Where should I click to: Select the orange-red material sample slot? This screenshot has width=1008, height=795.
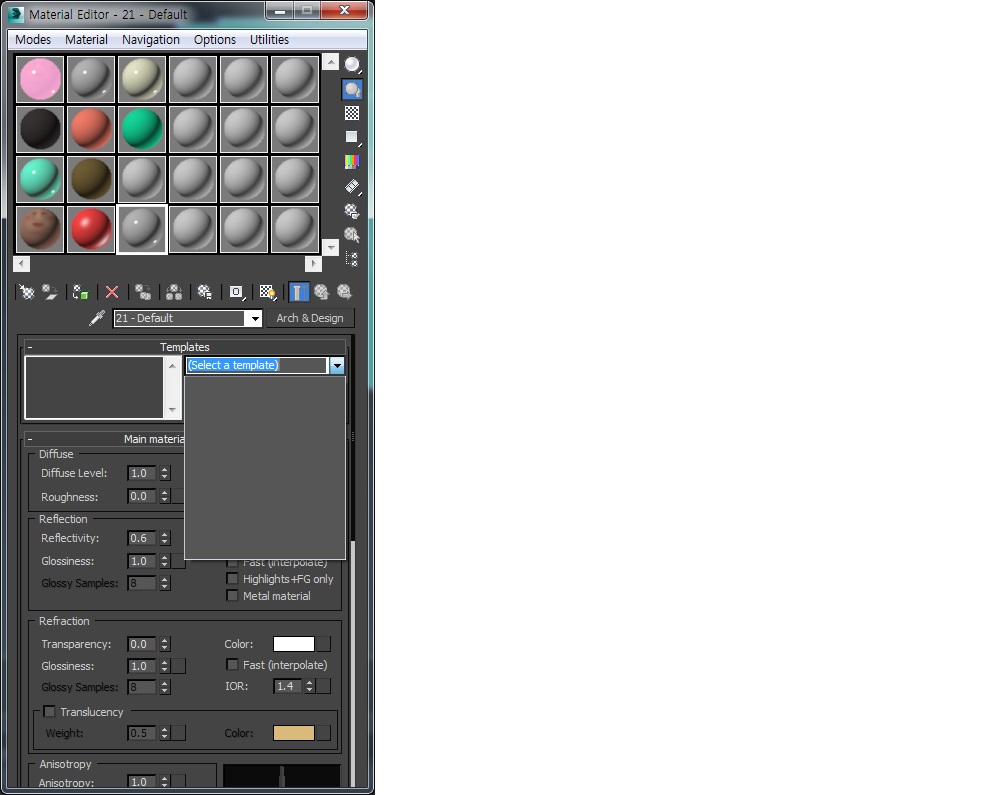[91, 129]
